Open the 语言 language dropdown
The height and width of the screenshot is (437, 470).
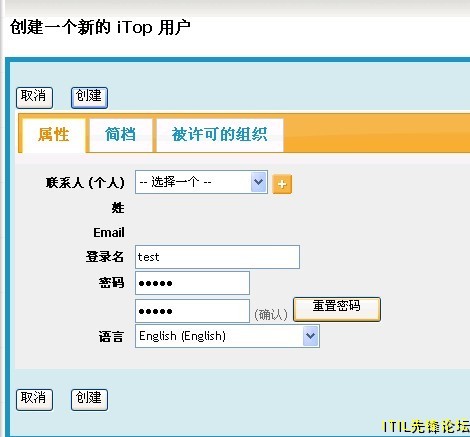[x=227, y=336]
